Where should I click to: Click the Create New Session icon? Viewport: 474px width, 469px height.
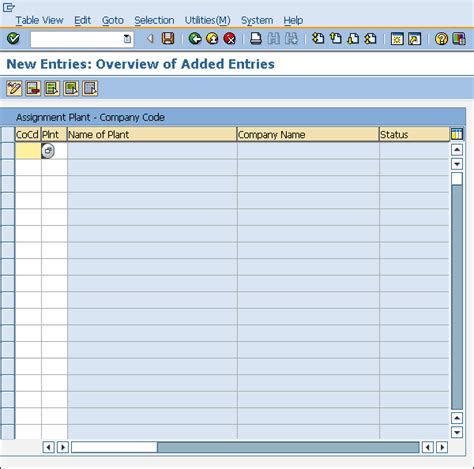coord(397,39)
